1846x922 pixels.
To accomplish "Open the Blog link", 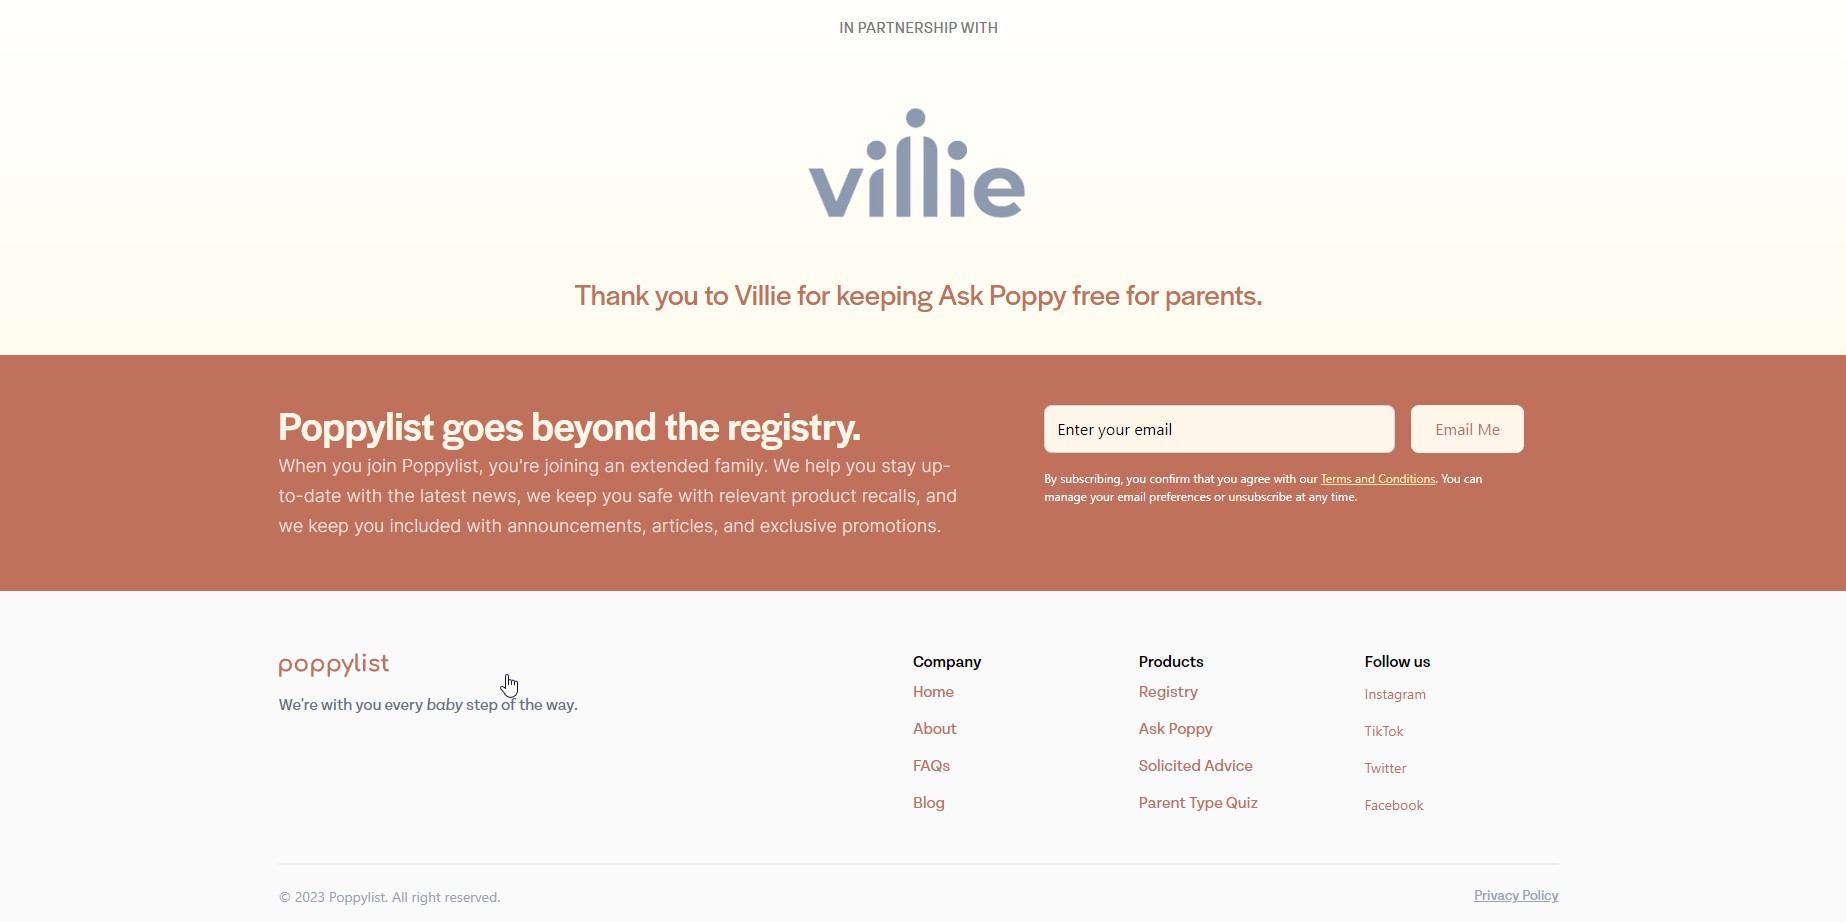I will [929, 803].
